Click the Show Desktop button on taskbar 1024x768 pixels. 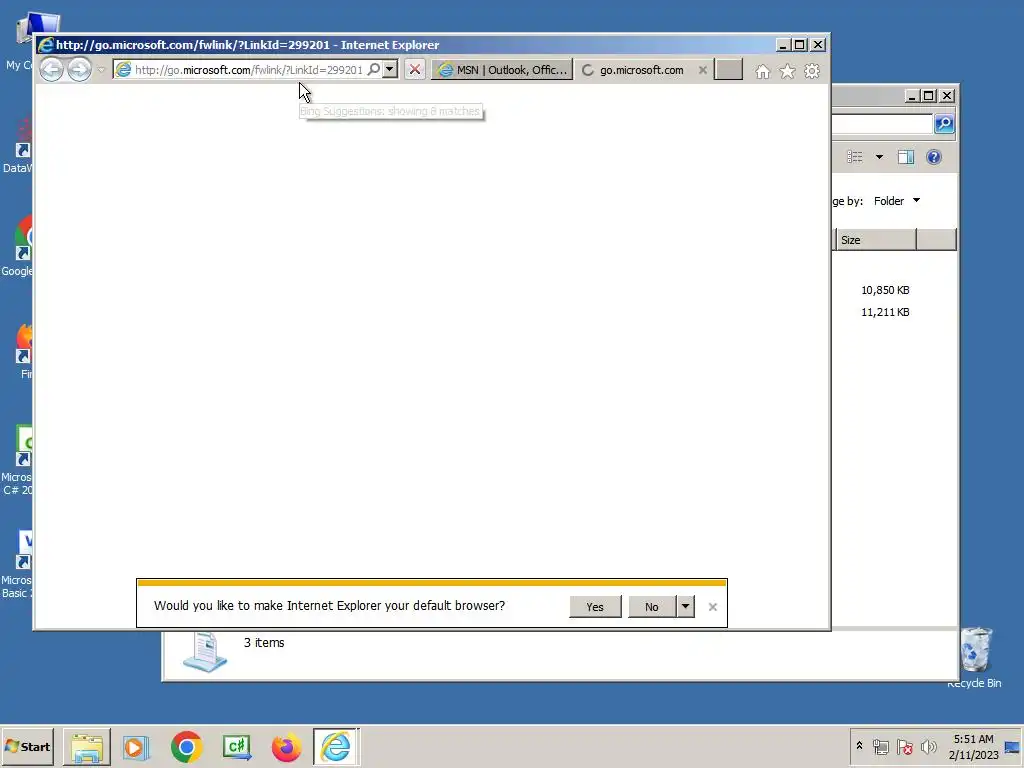click(x=1013, y=746)
